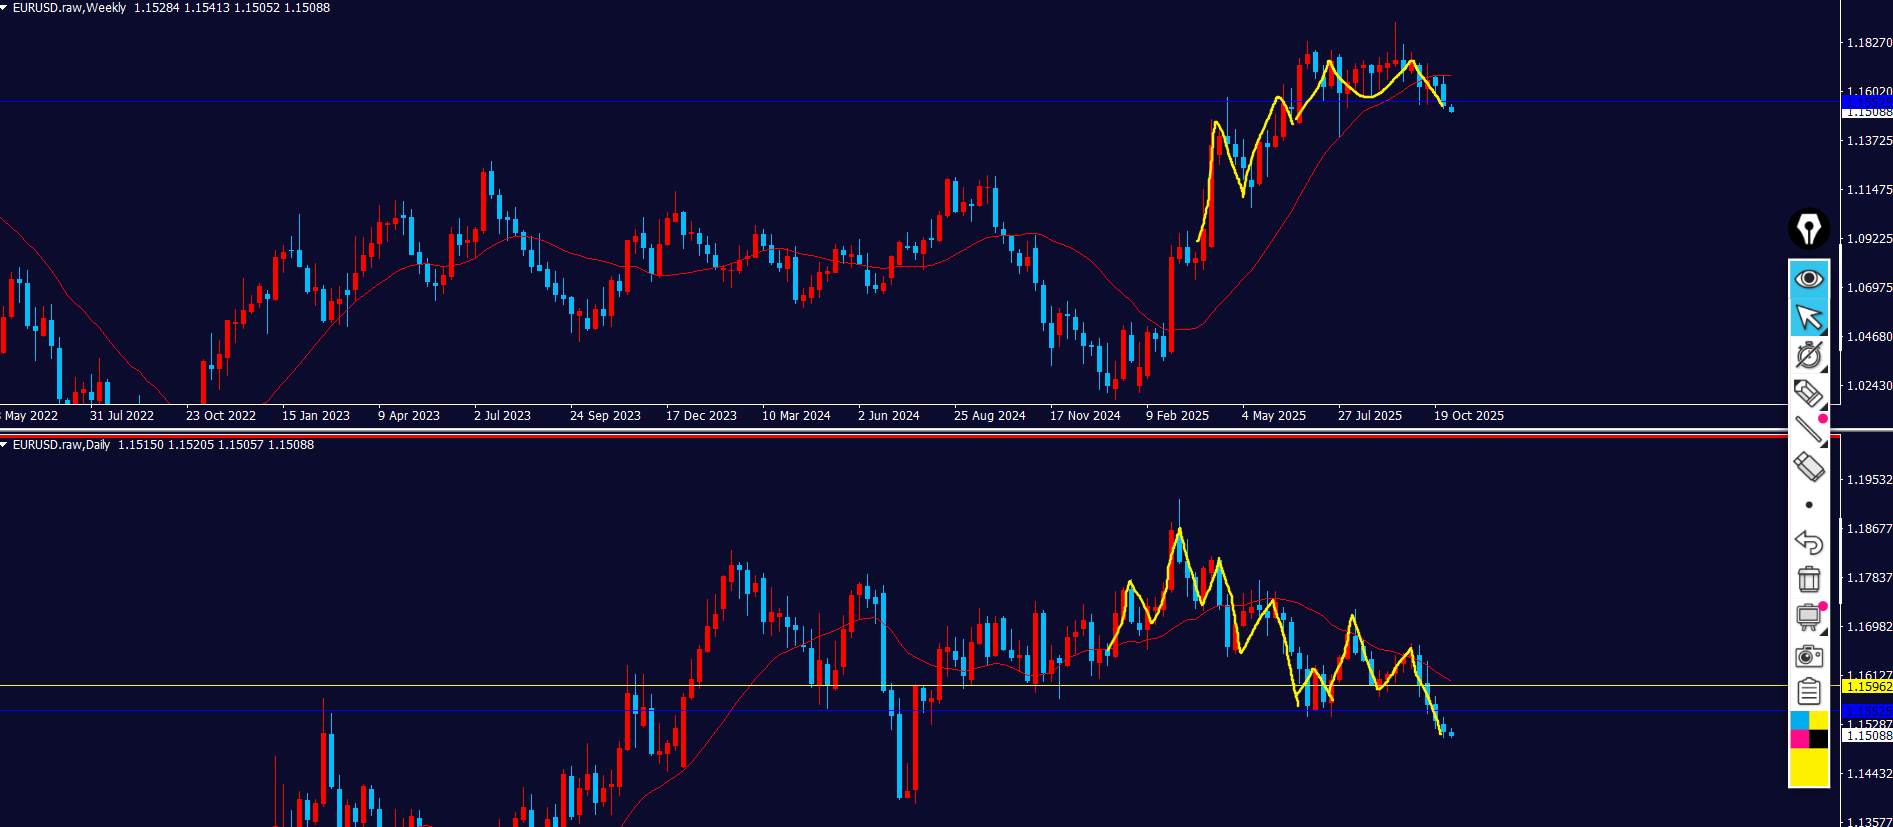Select the eraser tool
Viewport: 1893px width, 827px height.
pyautogui.click(x=1808, y=467)
